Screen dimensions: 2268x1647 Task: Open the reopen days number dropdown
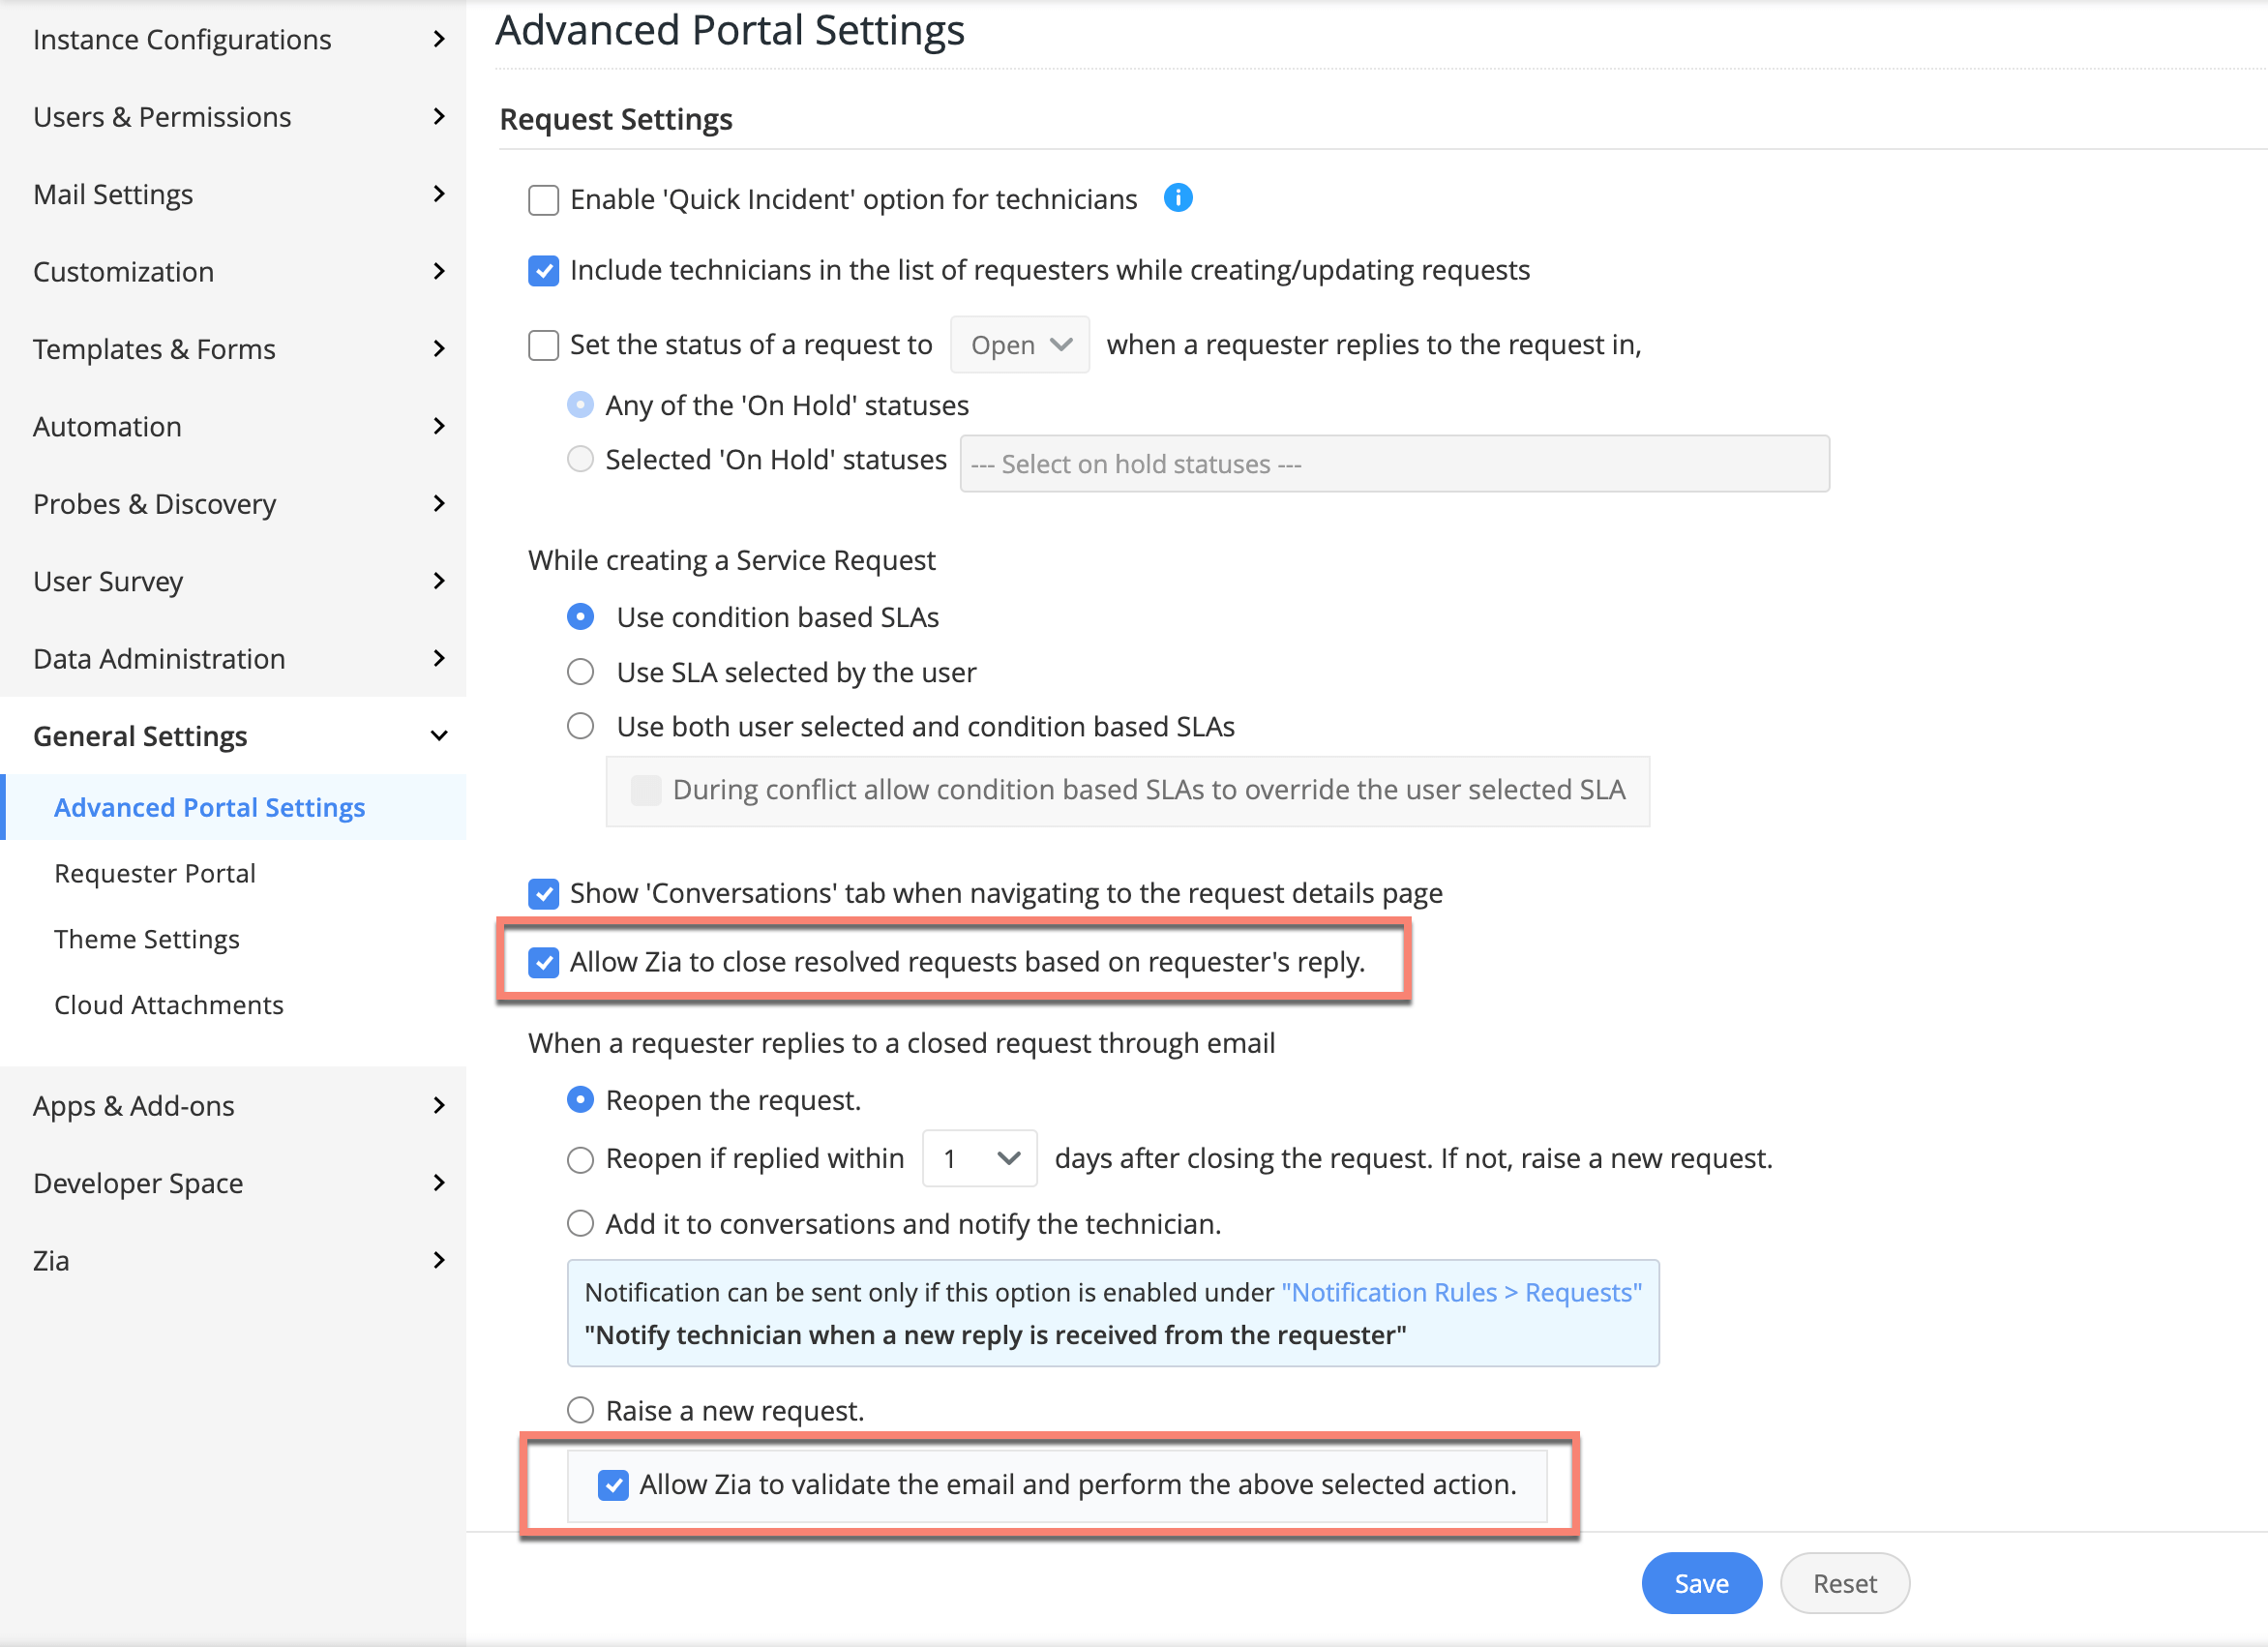(978, 1158)
